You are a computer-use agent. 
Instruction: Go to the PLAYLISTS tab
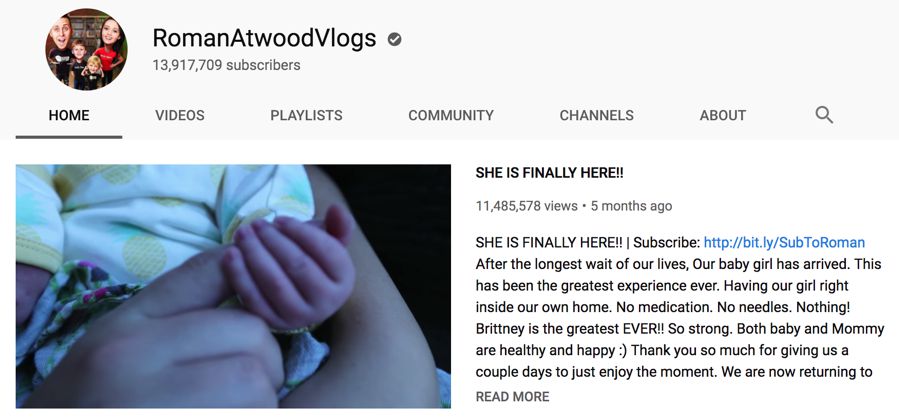pyautogui.click(x=306, y=115)
